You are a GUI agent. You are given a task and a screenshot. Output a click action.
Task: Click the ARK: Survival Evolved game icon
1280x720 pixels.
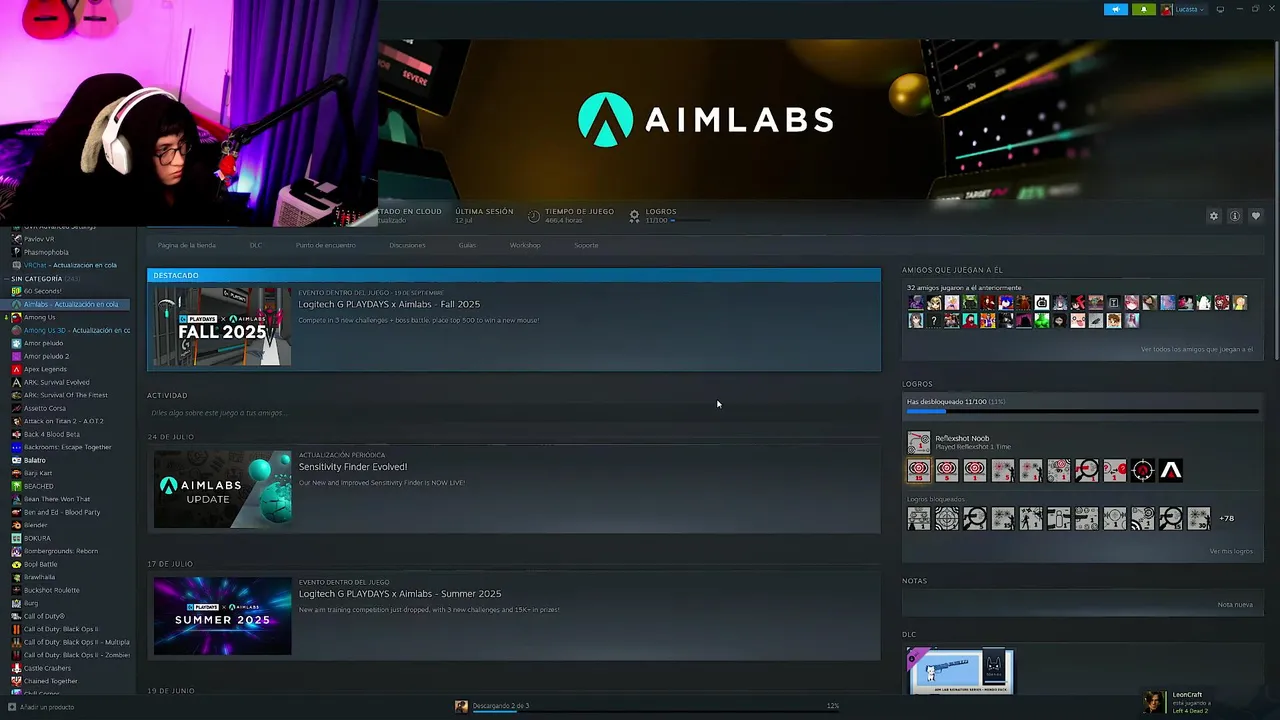16,382
